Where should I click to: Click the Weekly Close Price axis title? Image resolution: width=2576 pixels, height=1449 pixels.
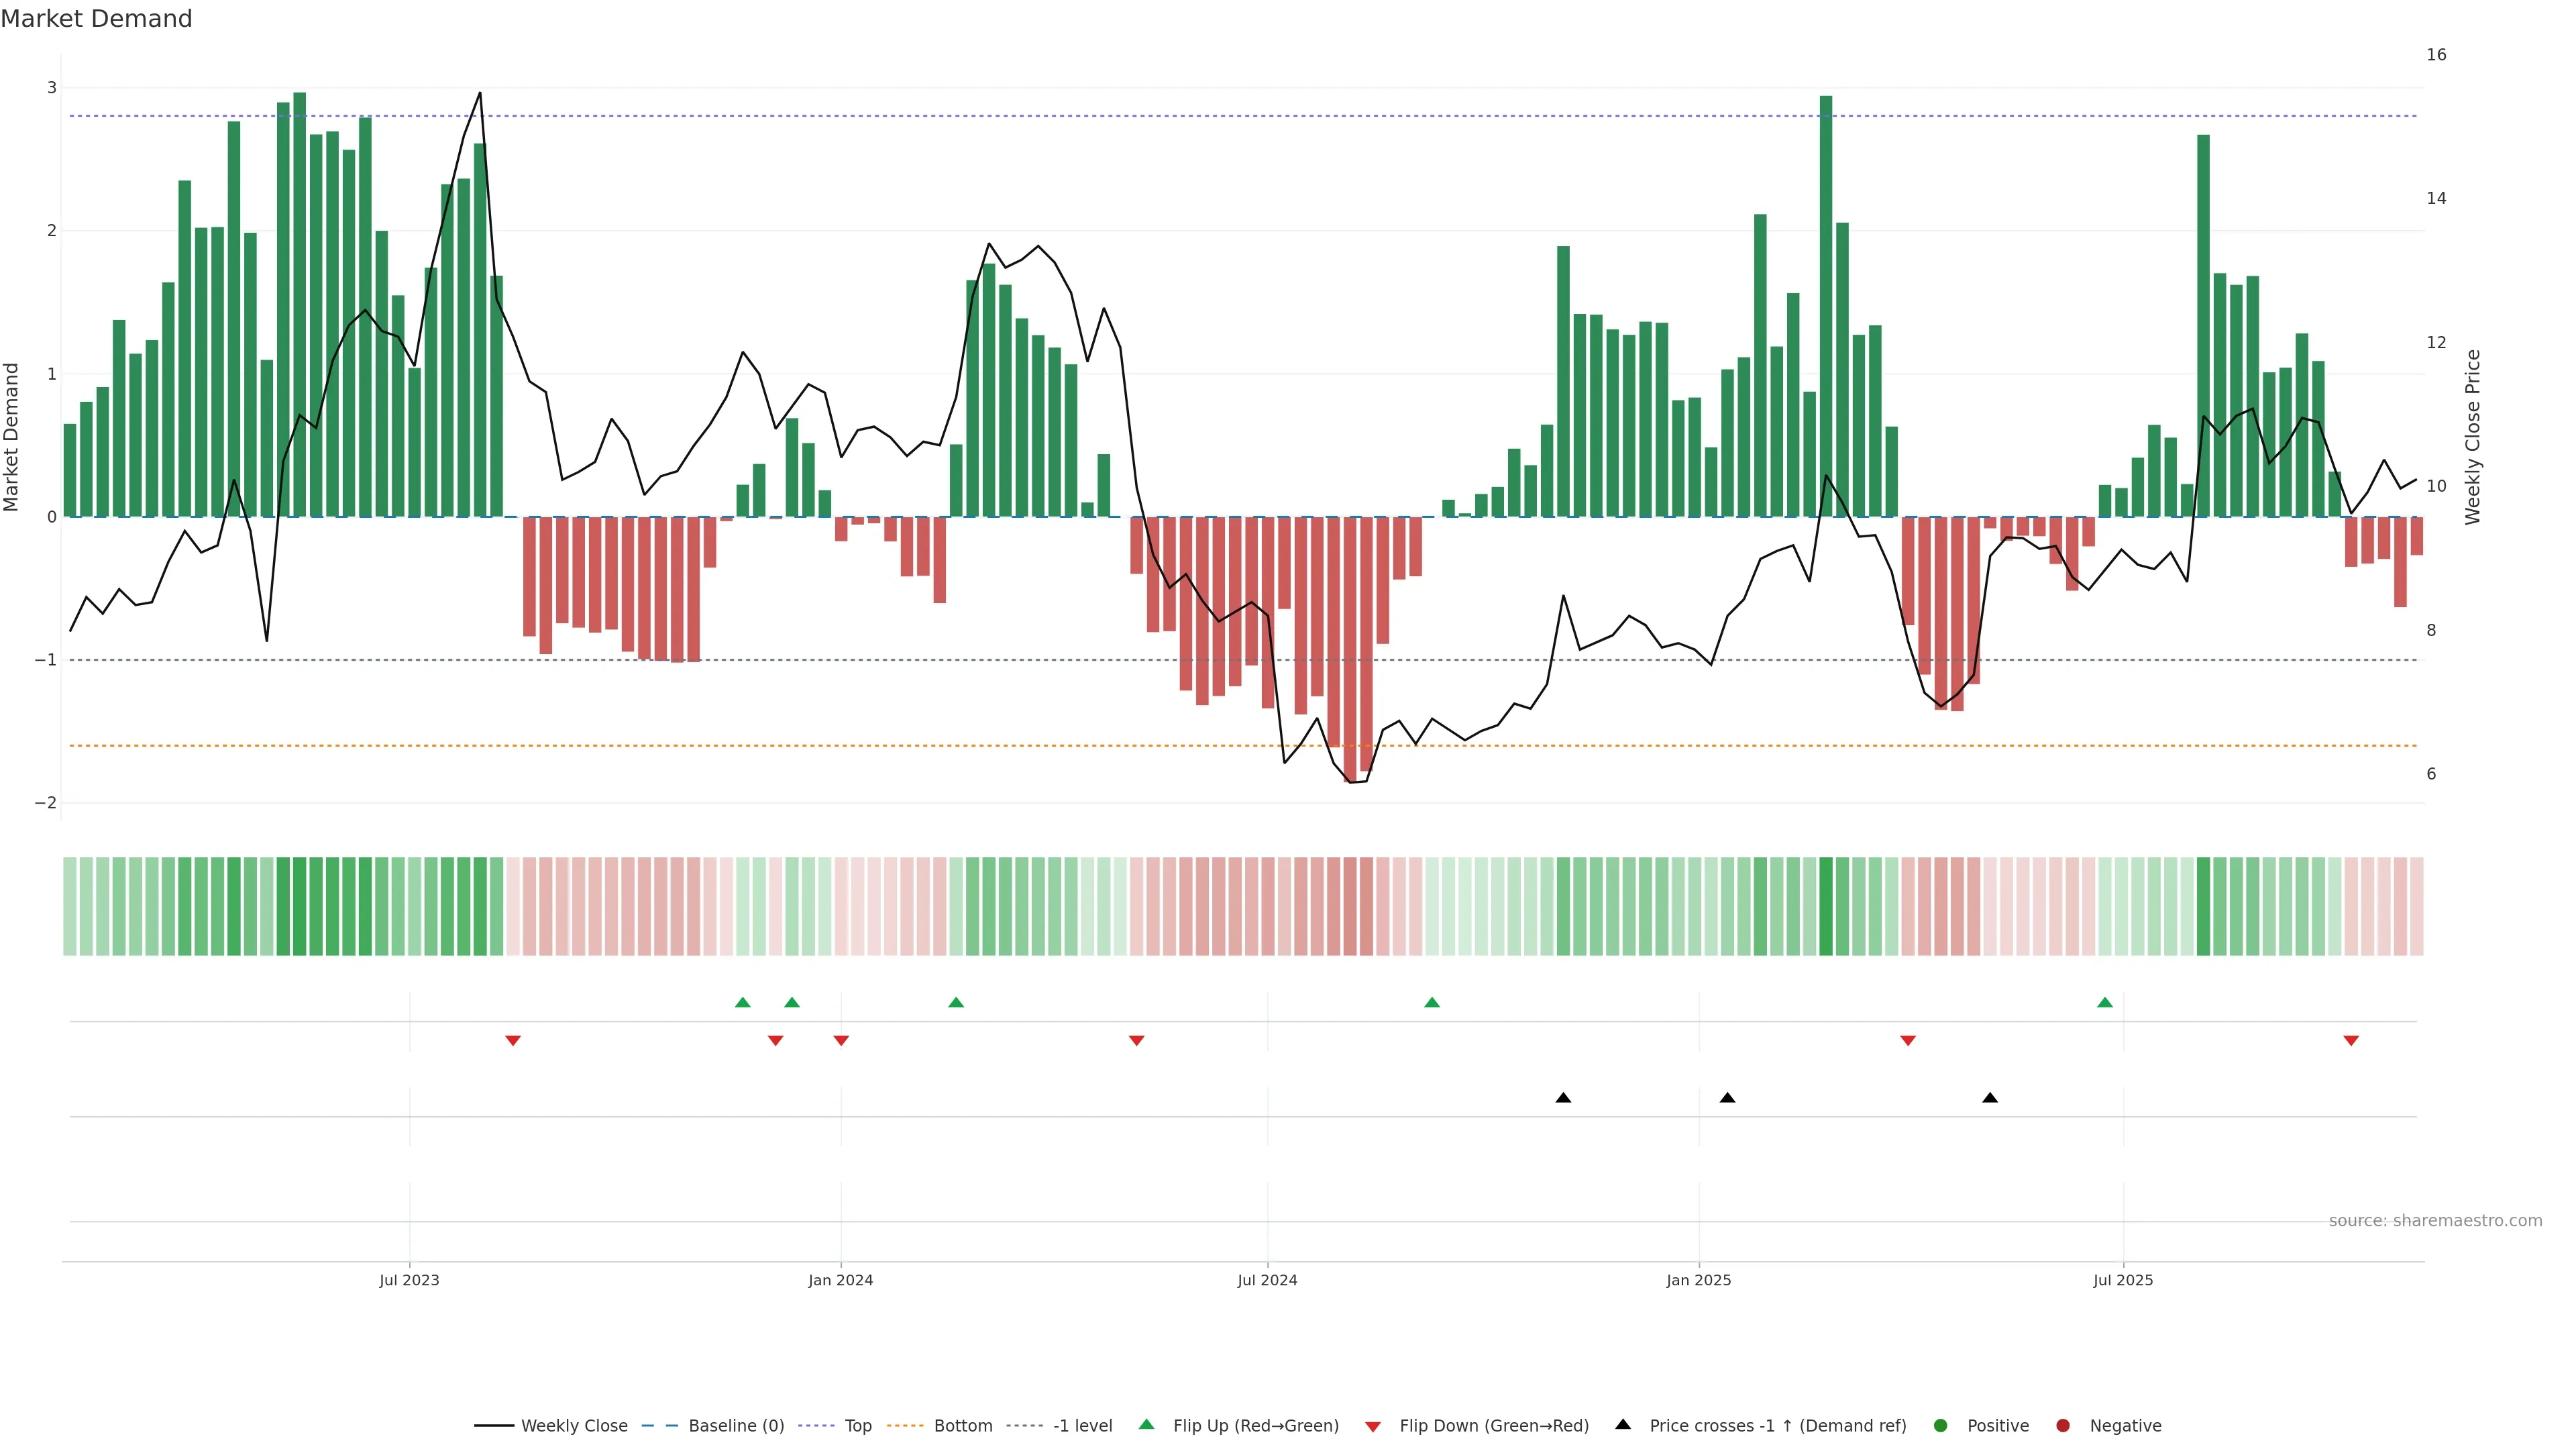[x=2473, y=437]
